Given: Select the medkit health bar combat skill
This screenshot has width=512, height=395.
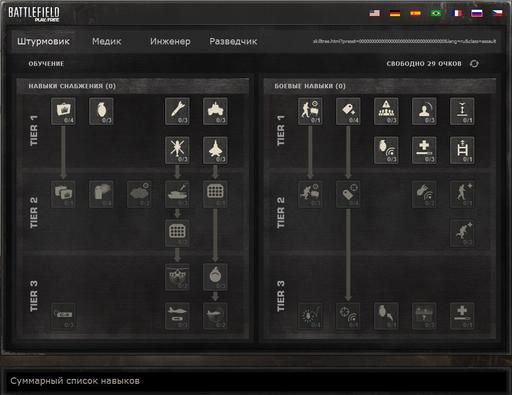Looking at the screenshot, I should (x=424, y=150).
